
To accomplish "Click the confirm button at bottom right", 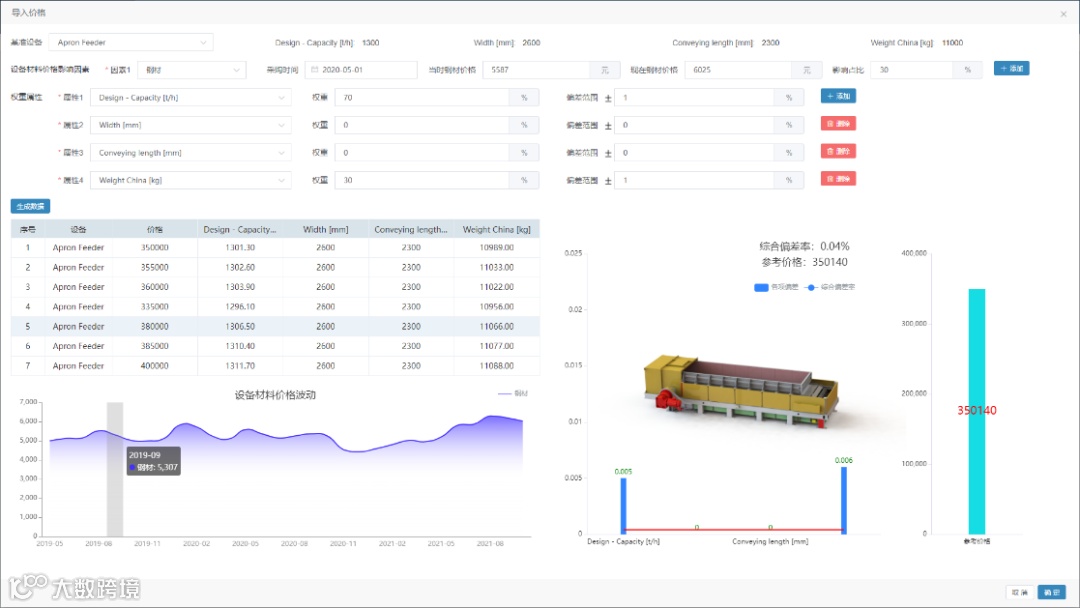I will (1052, 592).
